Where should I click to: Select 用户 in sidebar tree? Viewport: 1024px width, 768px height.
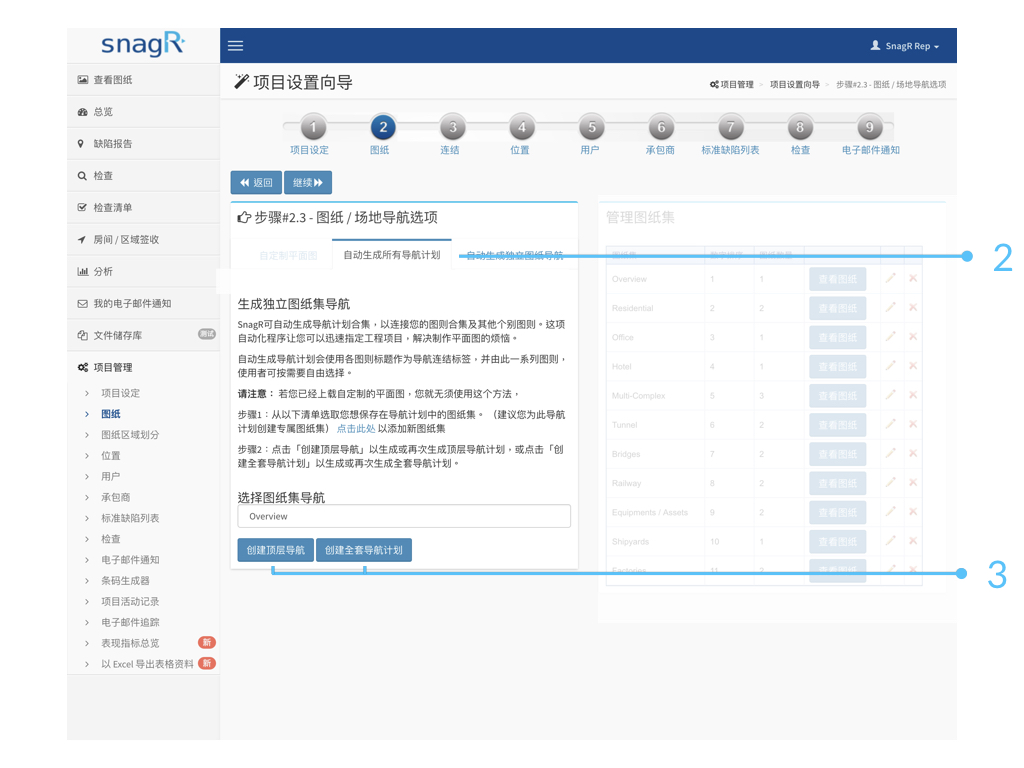click(x=110, y=477)
